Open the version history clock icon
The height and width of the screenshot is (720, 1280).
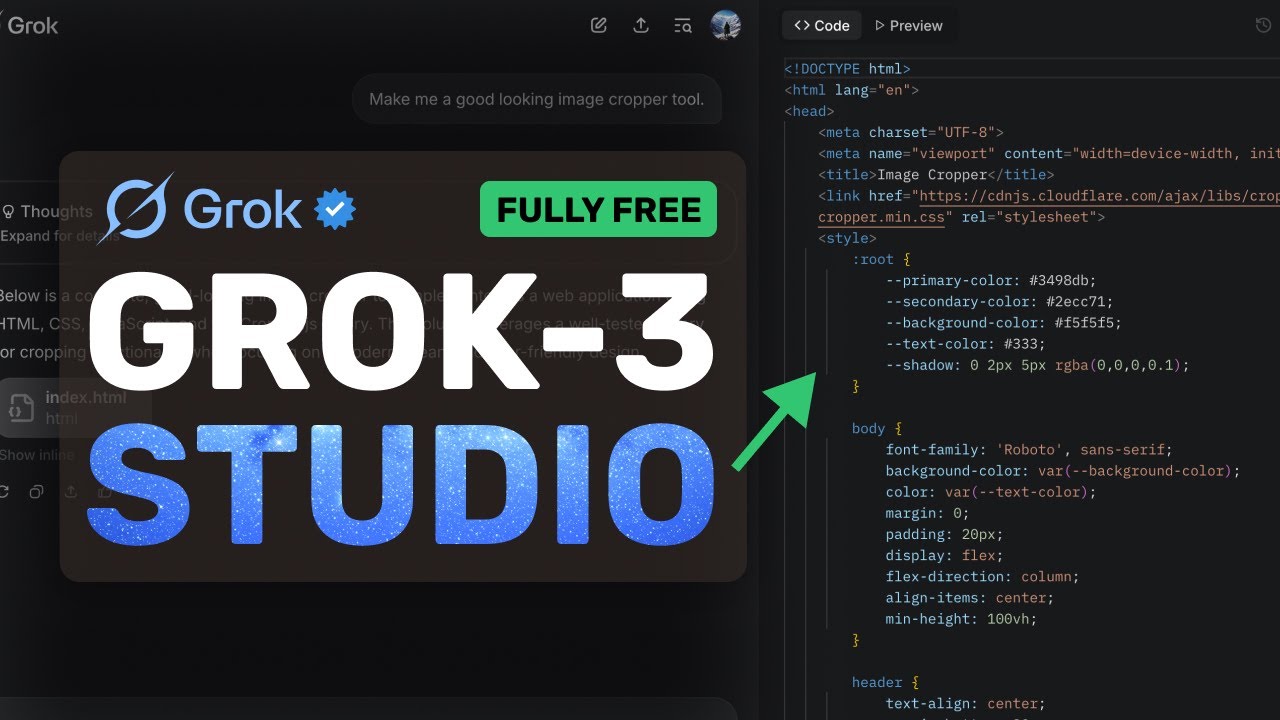point(1263,26)
